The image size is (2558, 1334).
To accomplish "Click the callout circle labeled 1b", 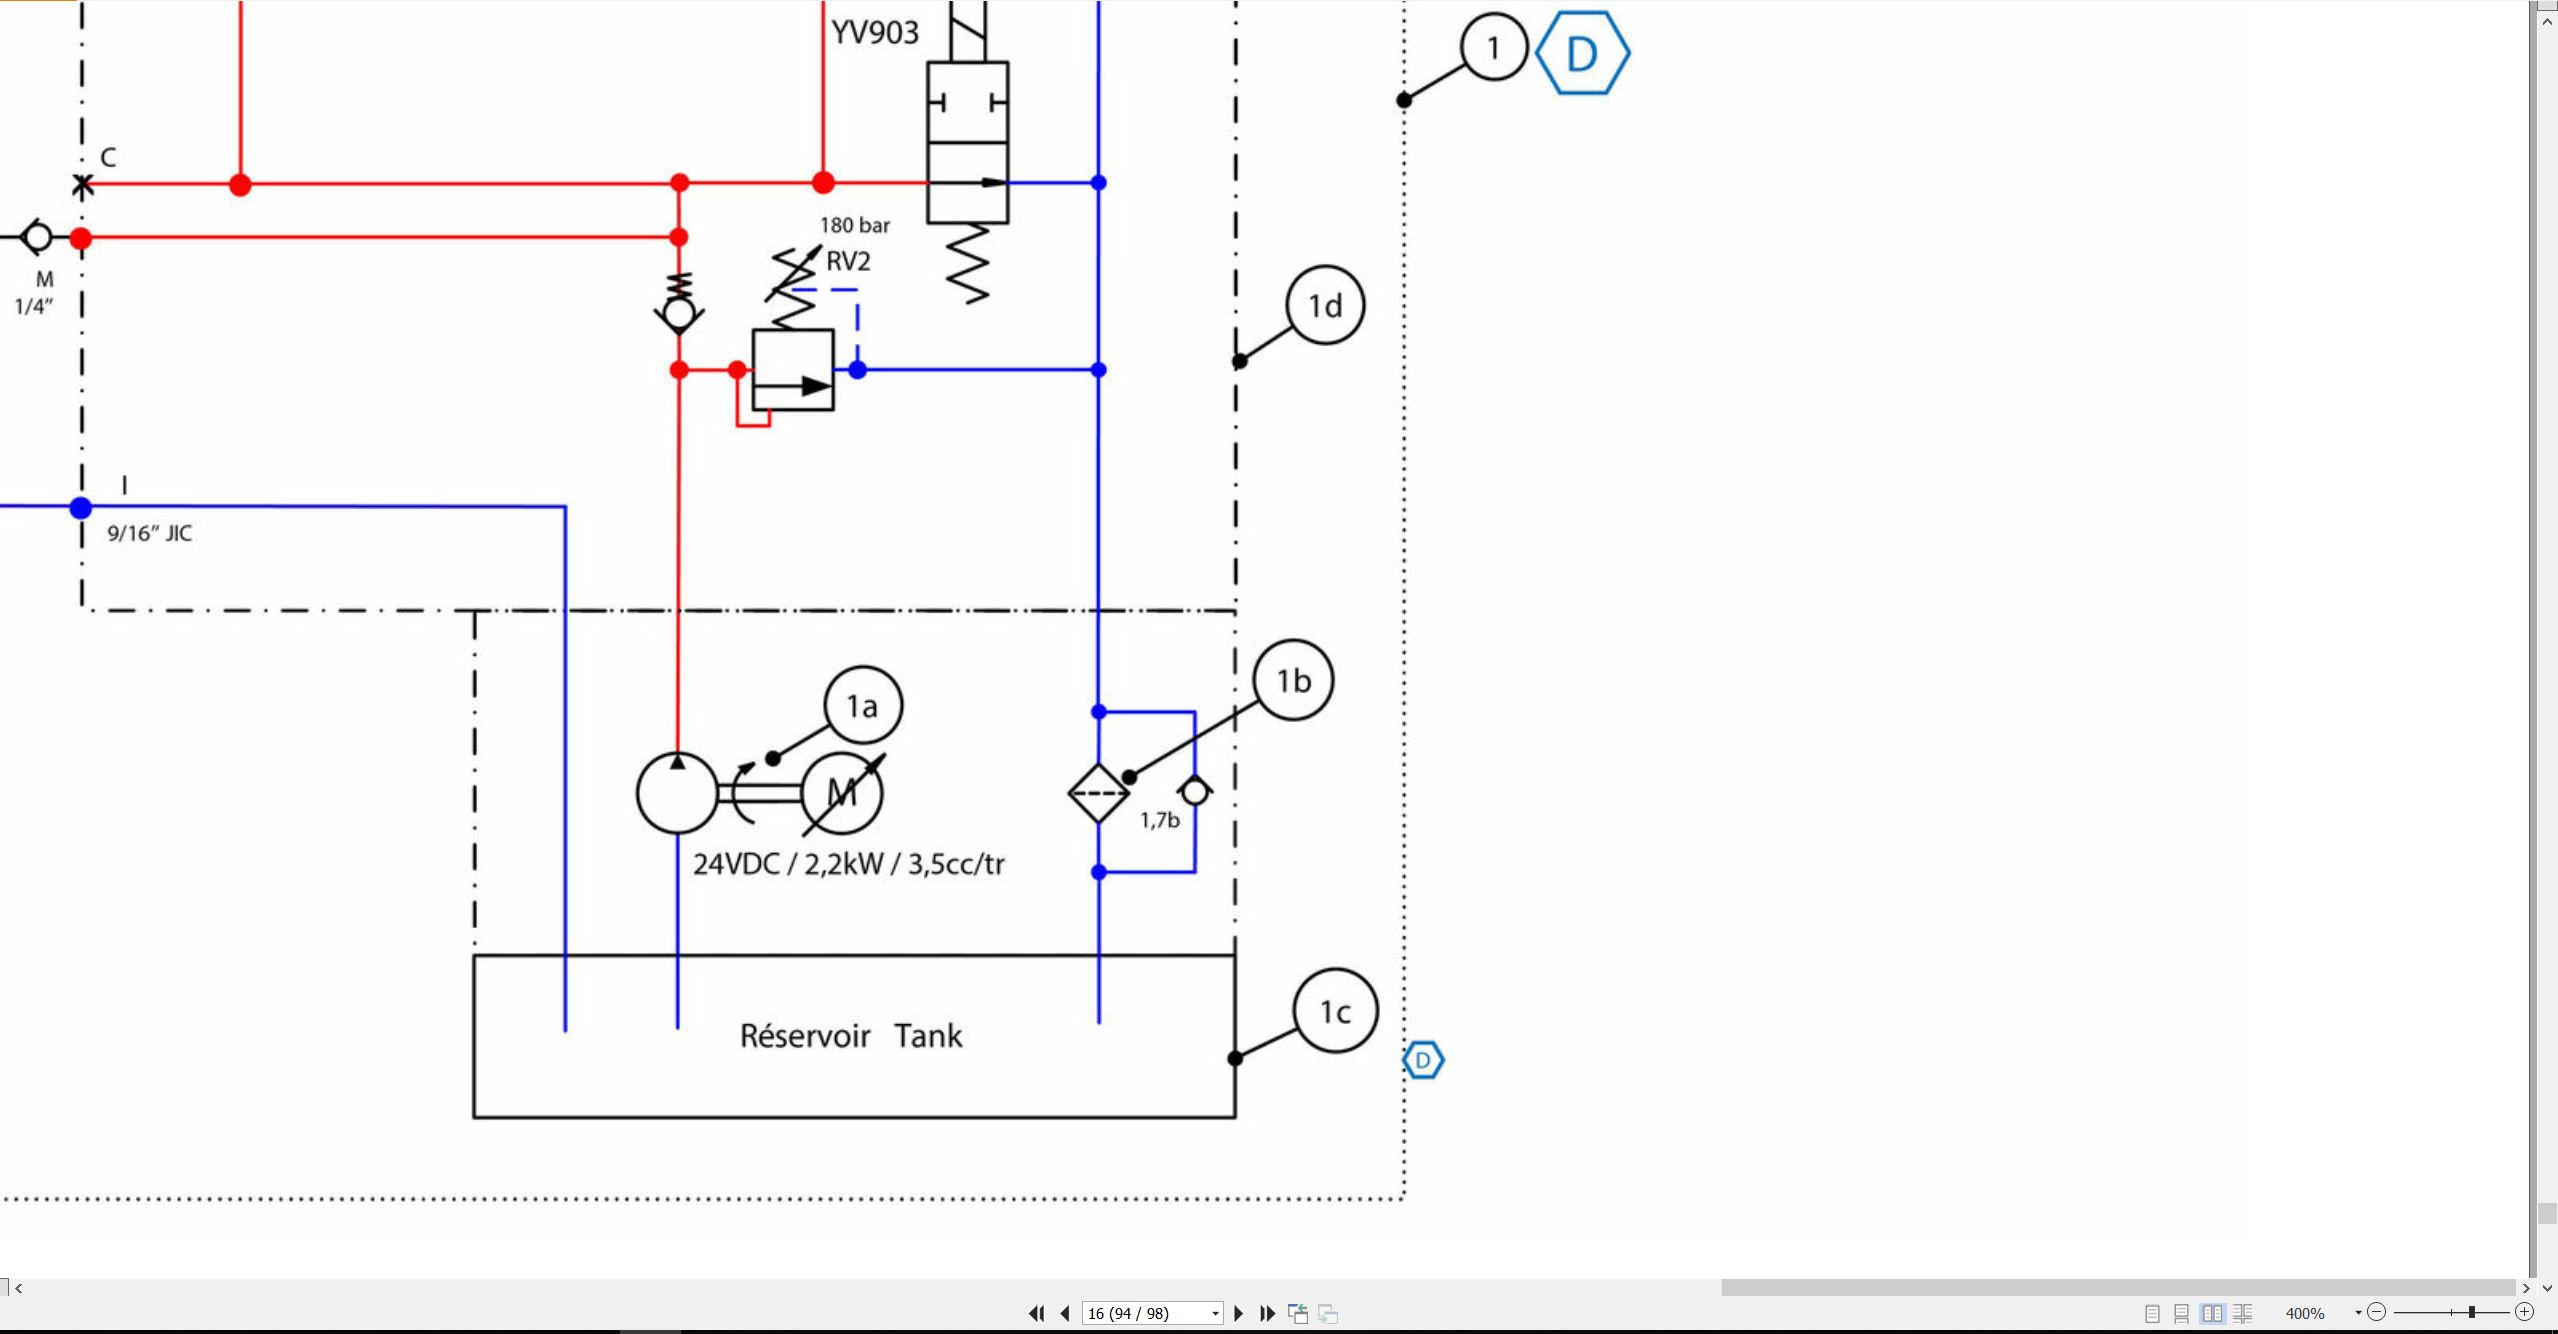I will (1293, 680).
